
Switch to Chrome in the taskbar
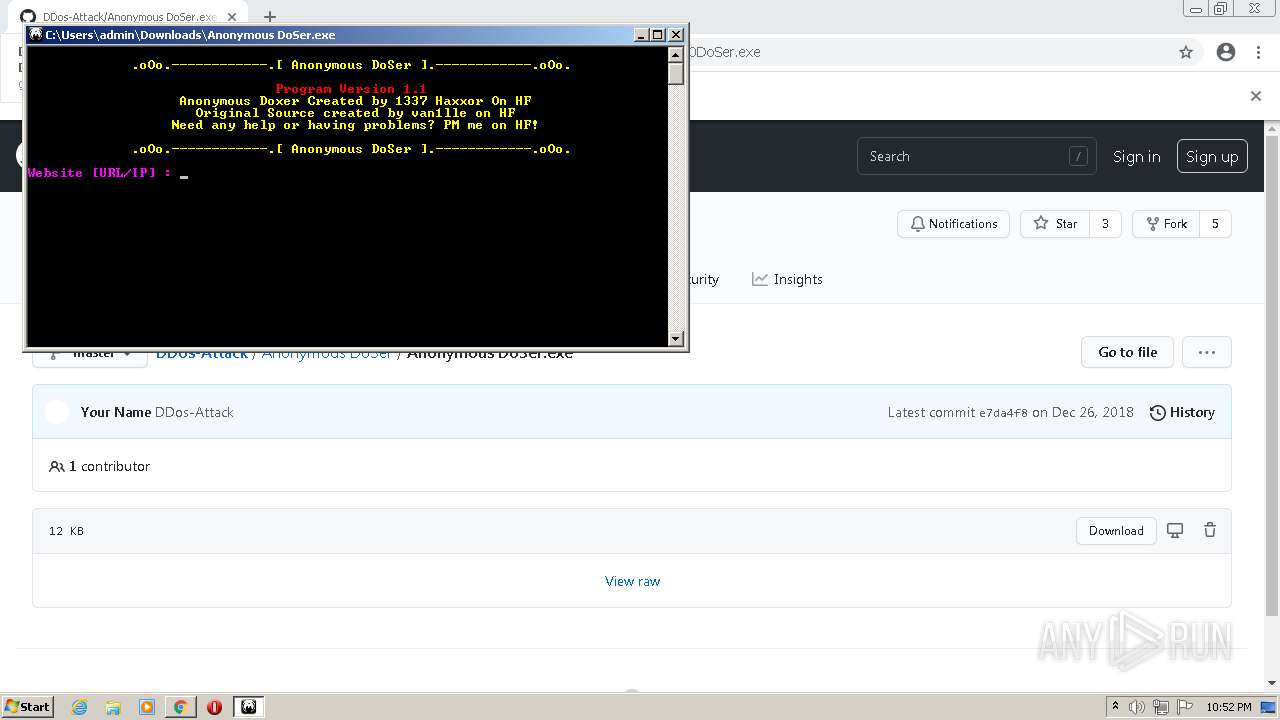181,707
